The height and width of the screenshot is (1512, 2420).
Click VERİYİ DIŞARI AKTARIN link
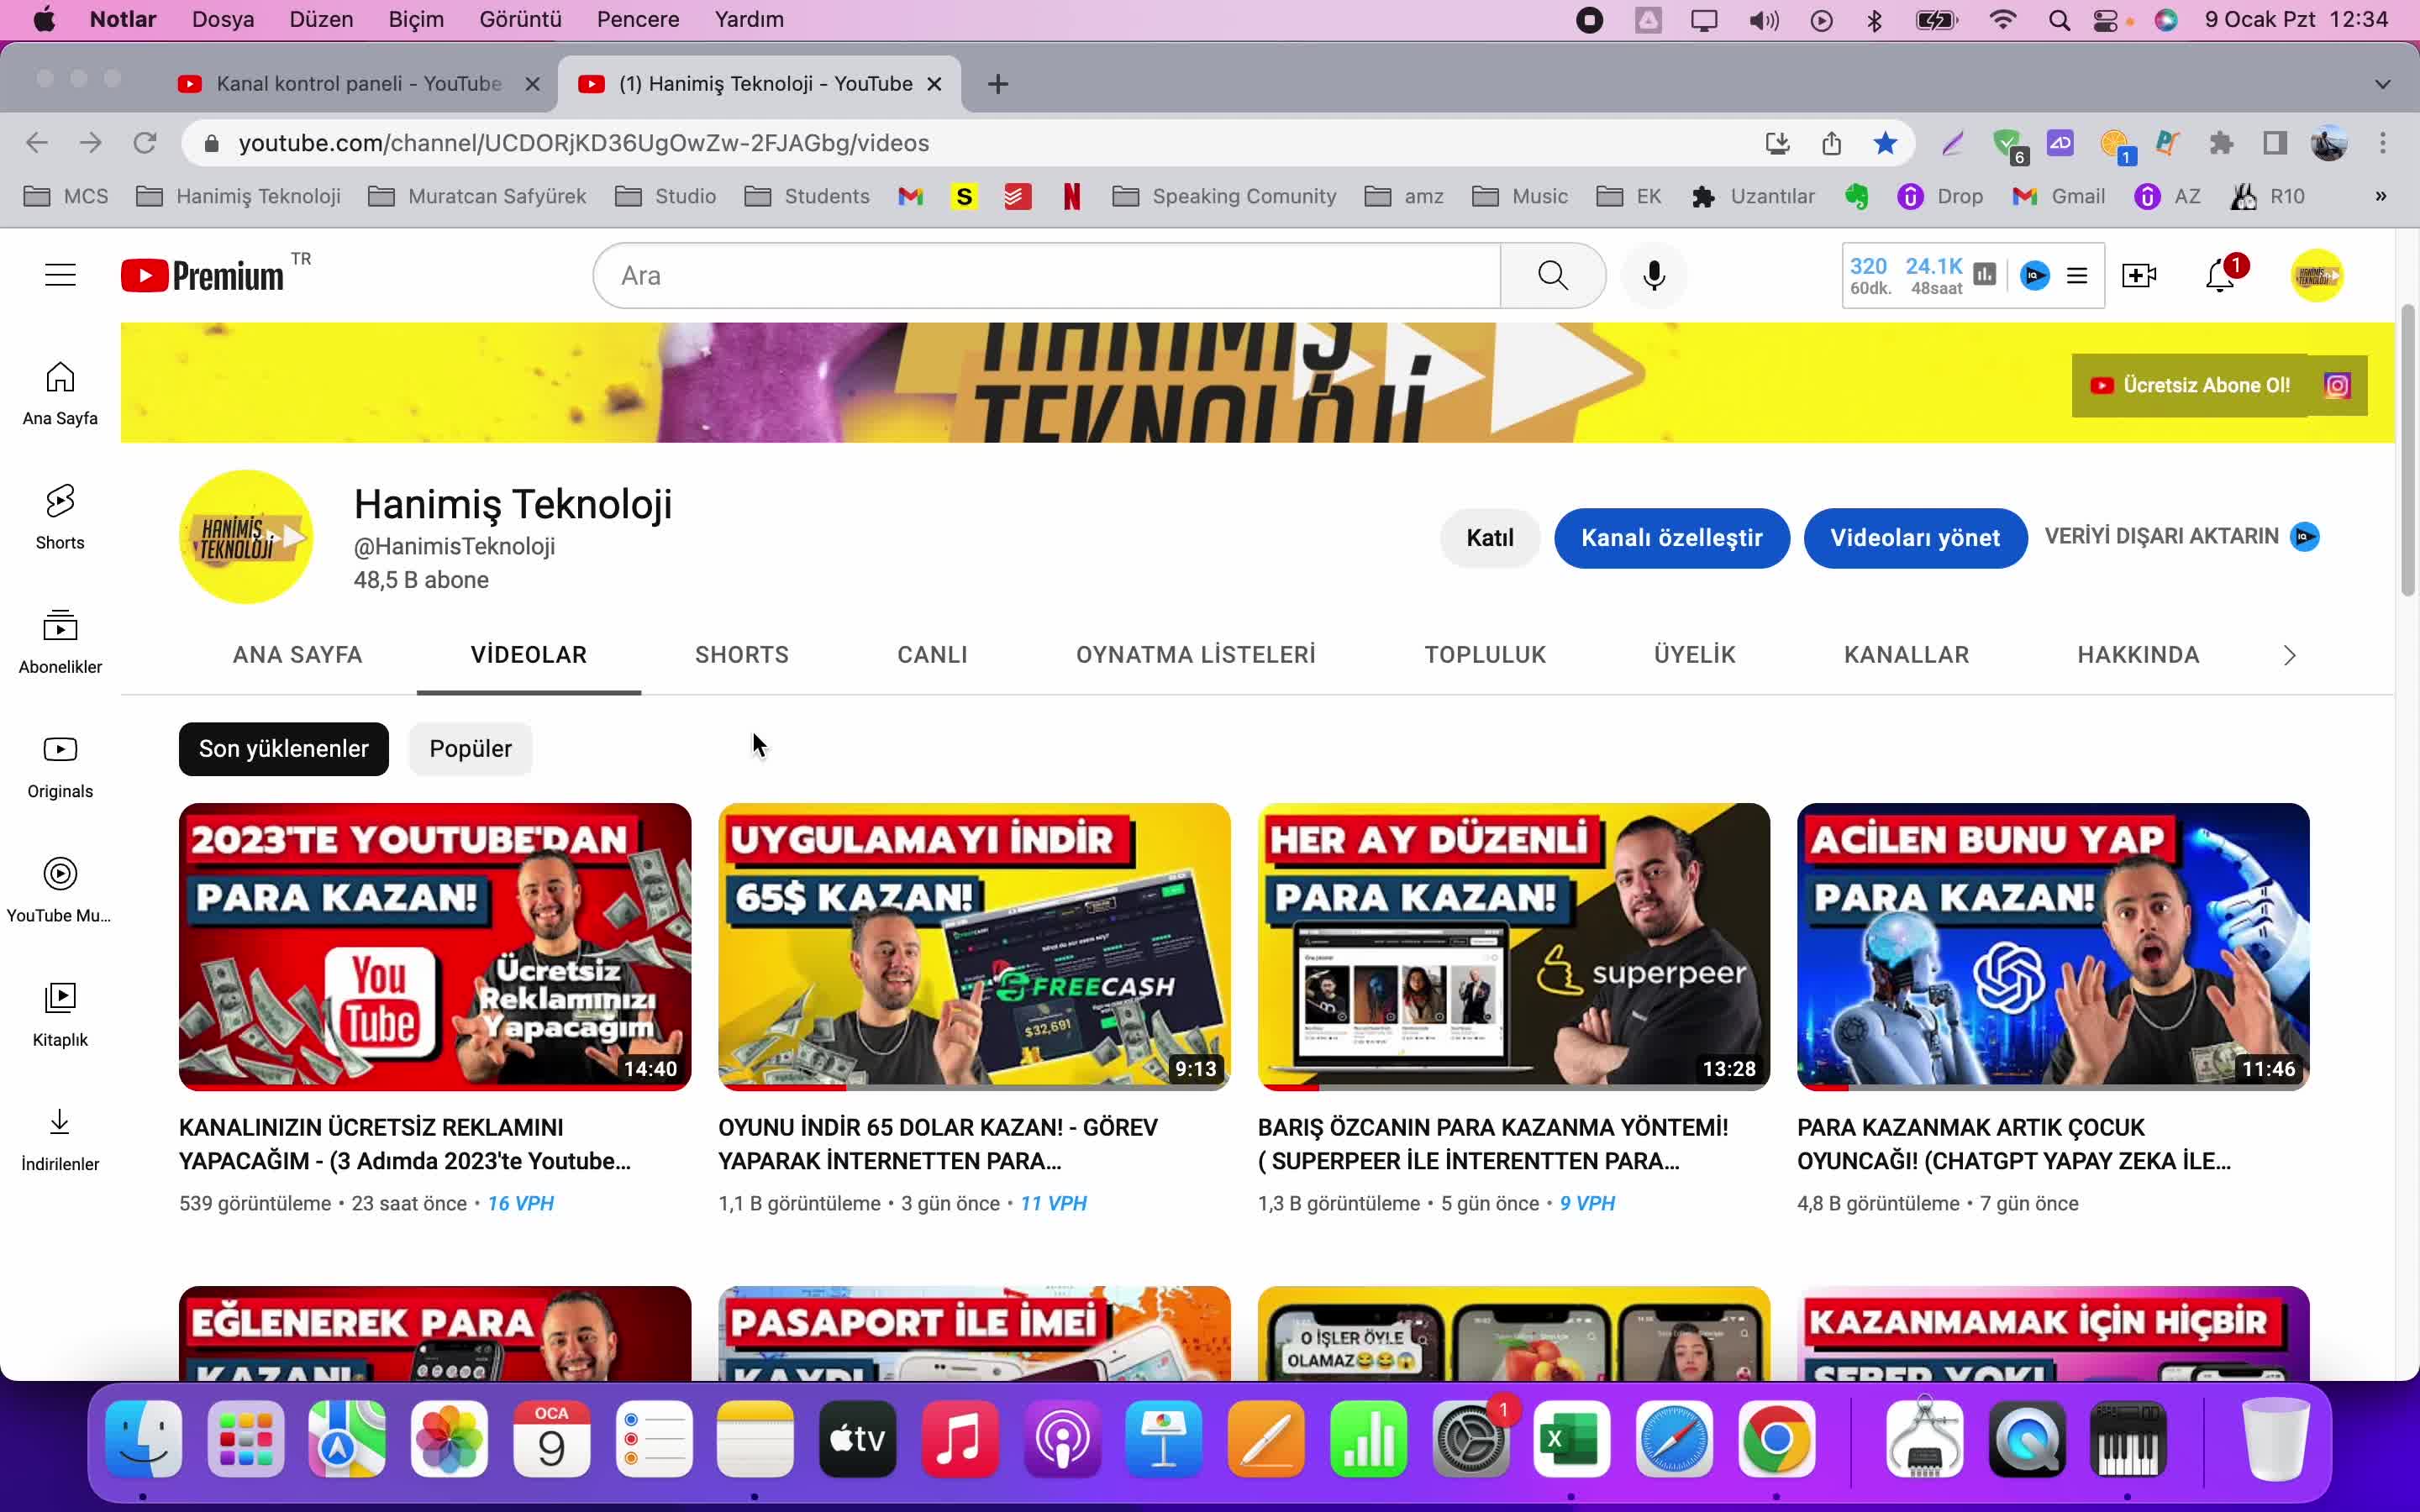[2181, 537]
